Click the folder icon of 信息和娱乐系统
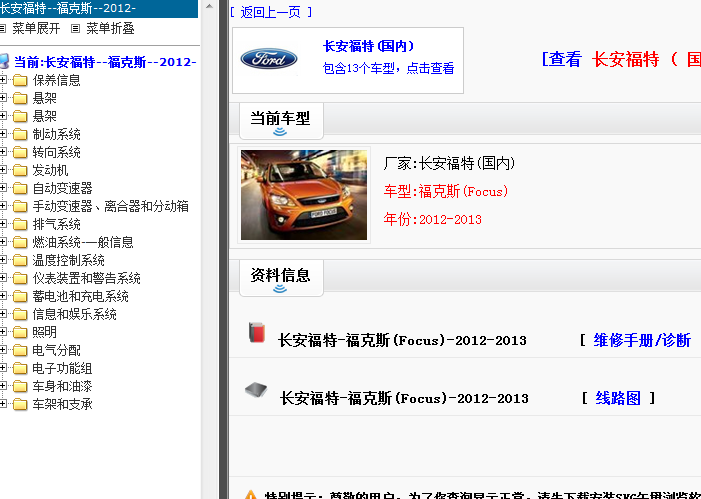This screenshot has width=701, height=499. click(x=20, y=314)
